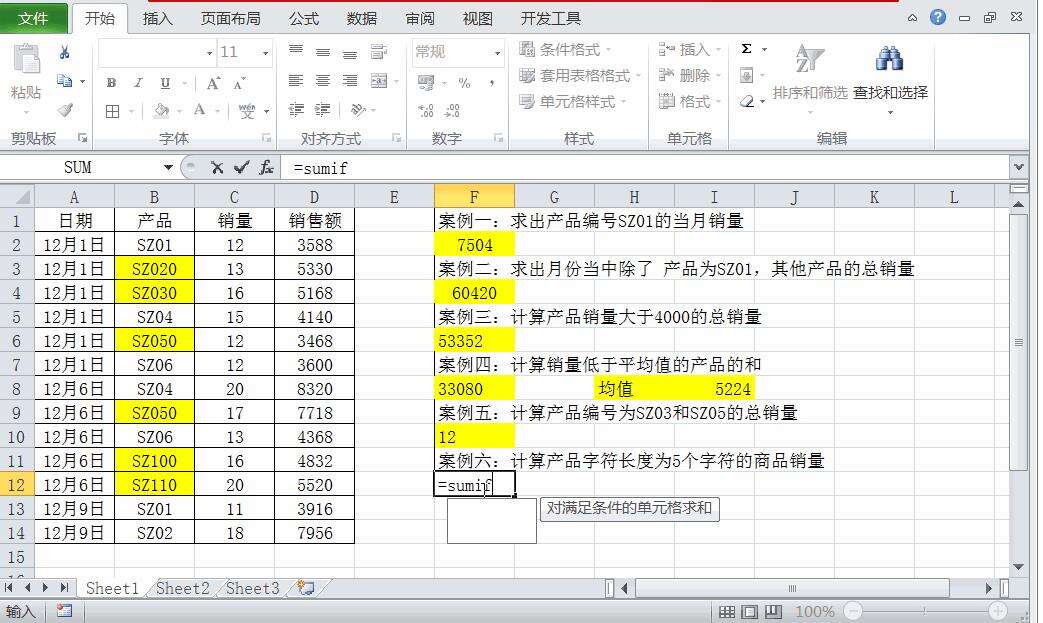
Task: Apply comma style
Action: click(x=492, y=82)
